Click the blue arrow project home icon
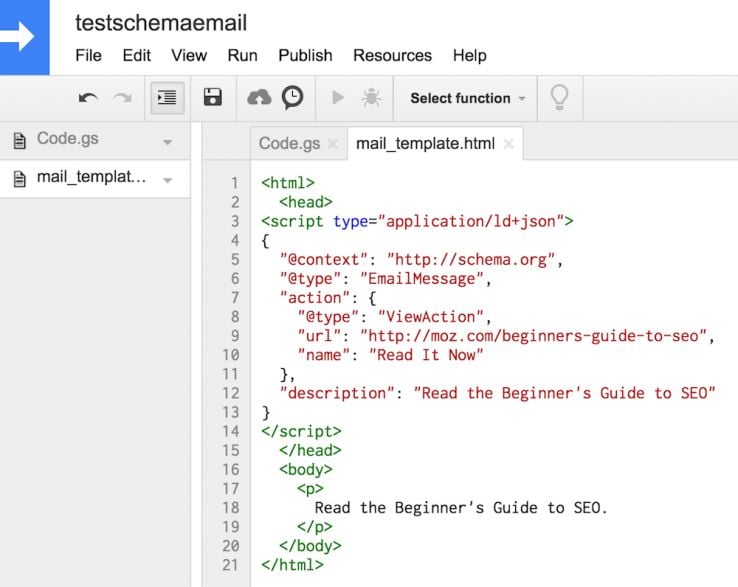 pyautogui.click(x=24, y=37)
